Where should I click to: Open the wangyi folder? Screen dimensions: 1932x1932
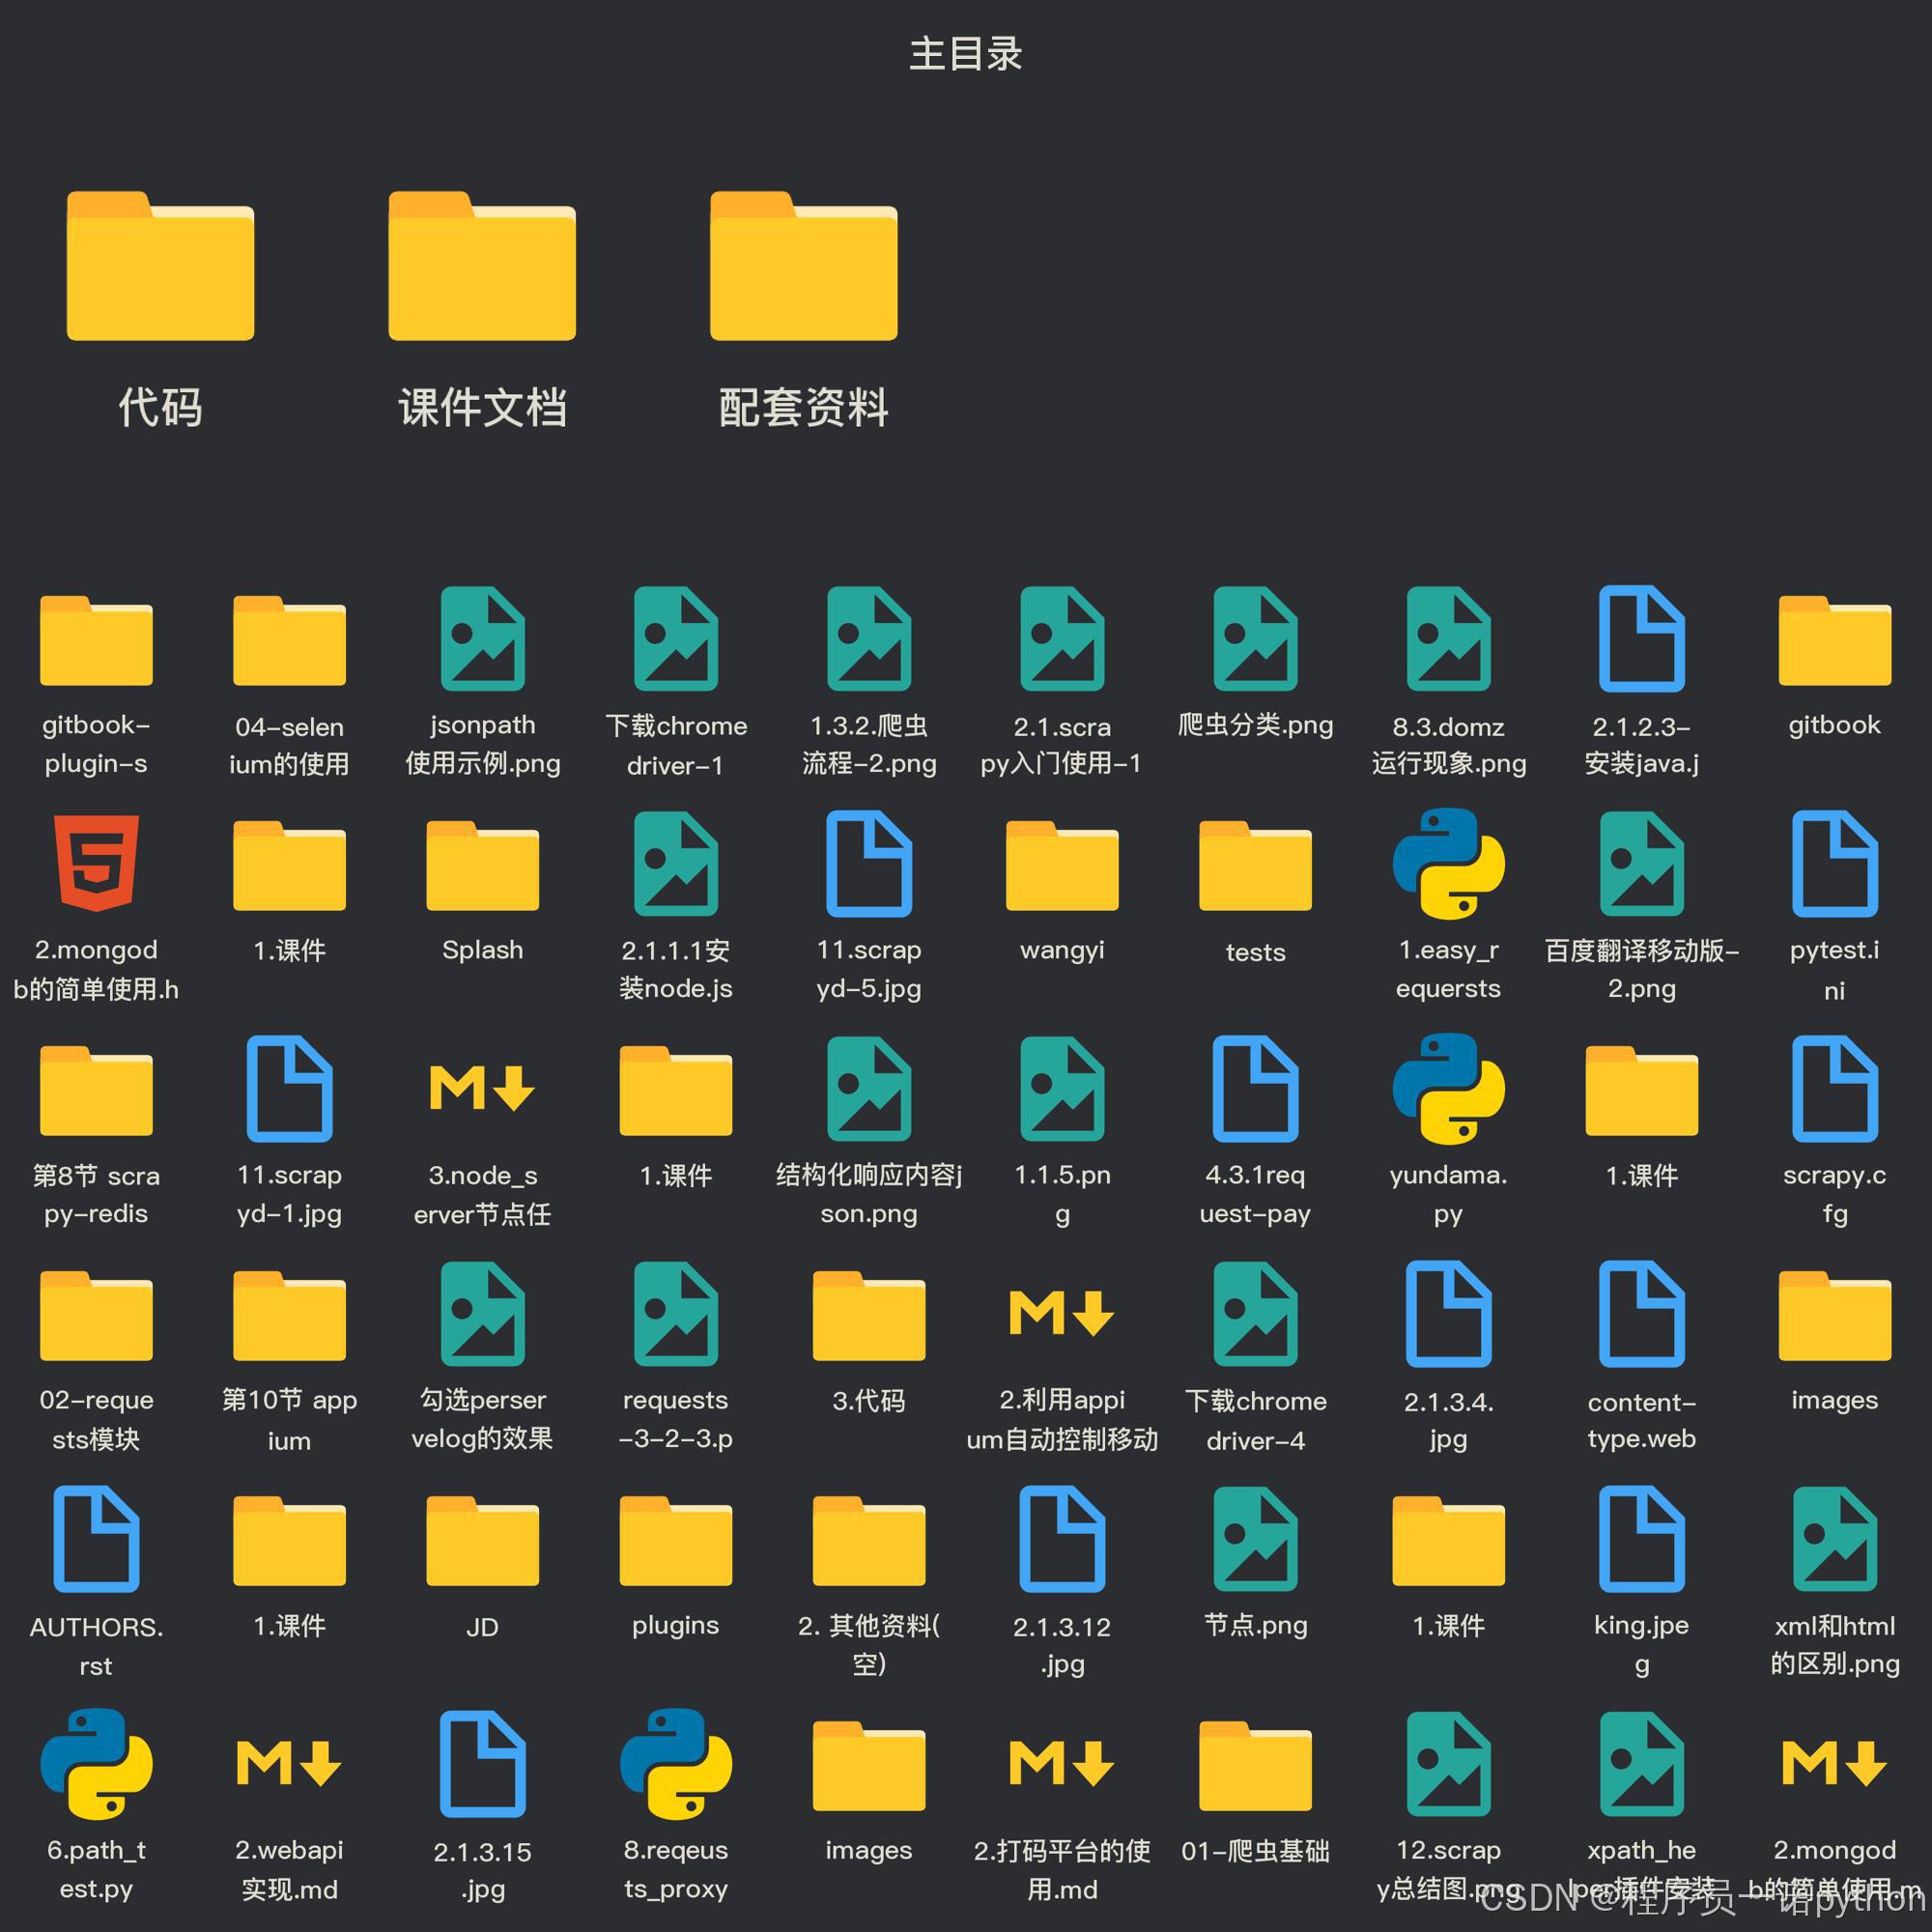[1062, 865]
